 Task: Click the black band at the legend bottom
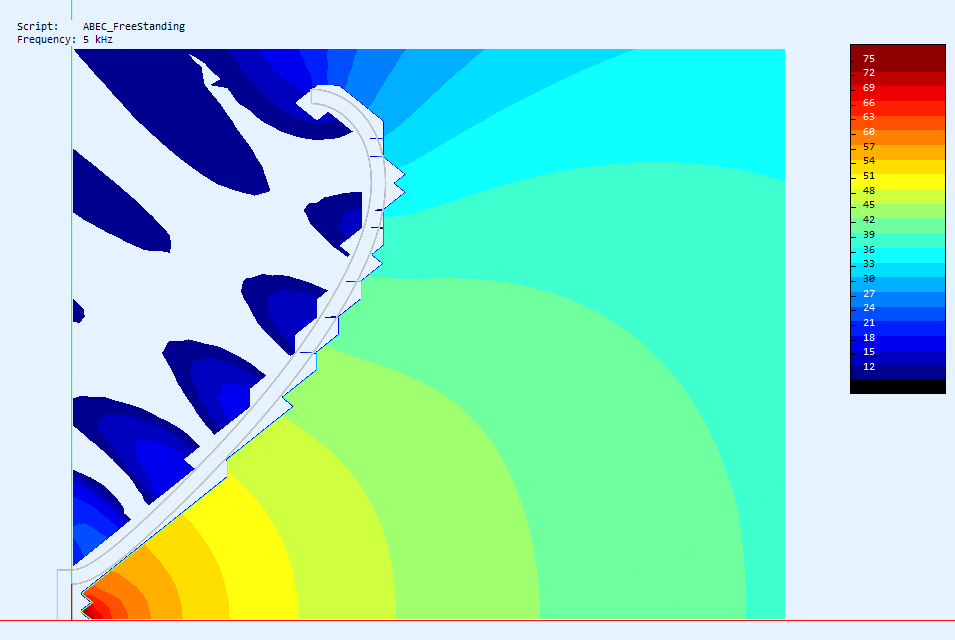pos(898,387)
